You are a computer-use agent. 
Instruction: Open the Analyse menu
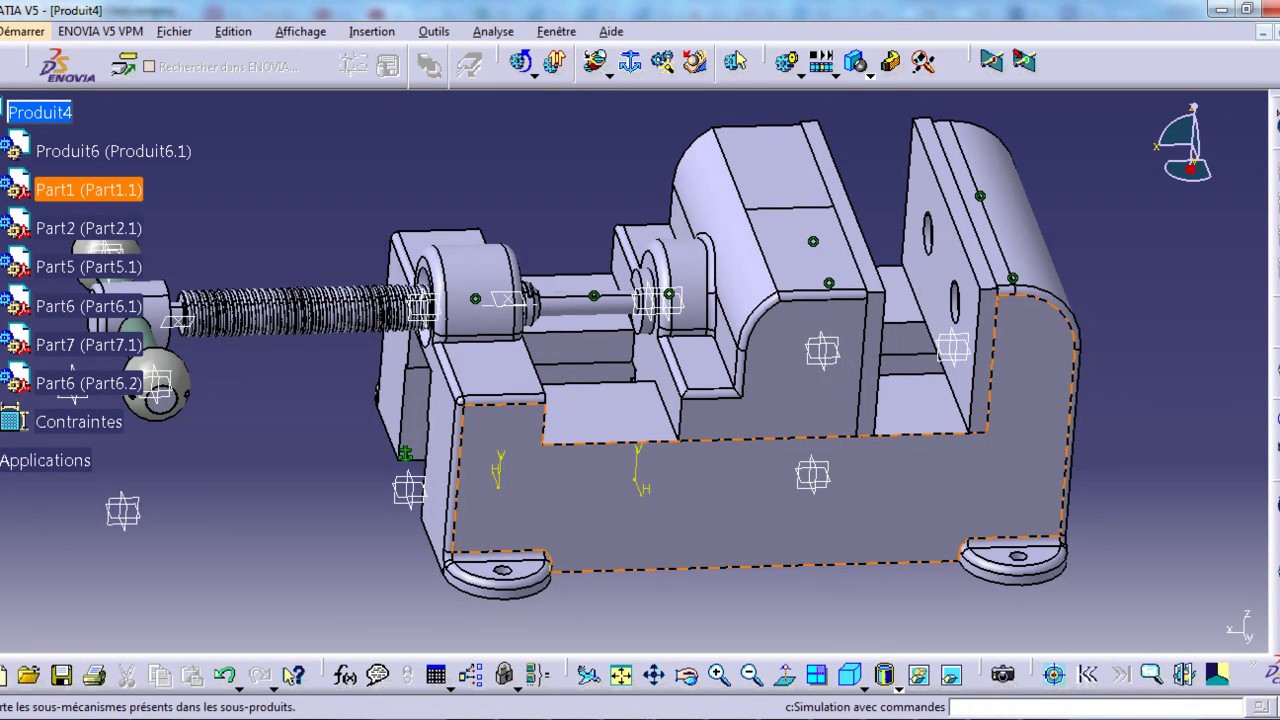tap(493, 31)
